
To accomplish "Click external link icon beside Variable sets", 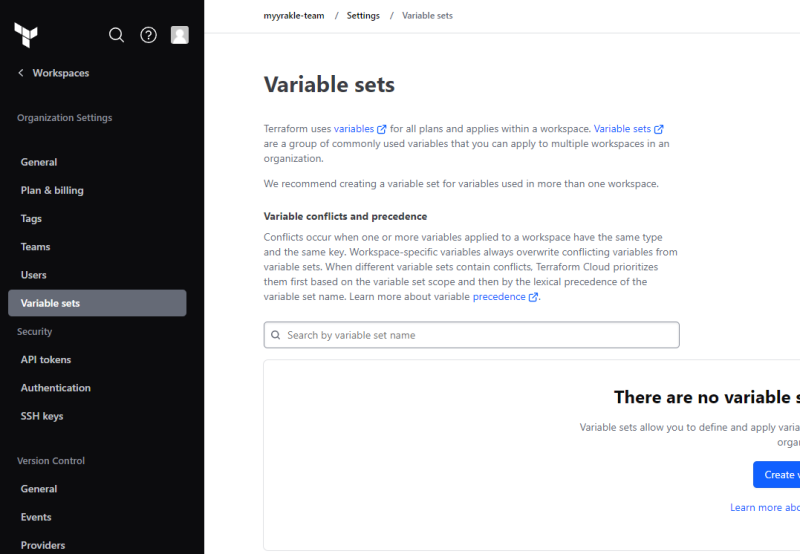I will (659, 129).
